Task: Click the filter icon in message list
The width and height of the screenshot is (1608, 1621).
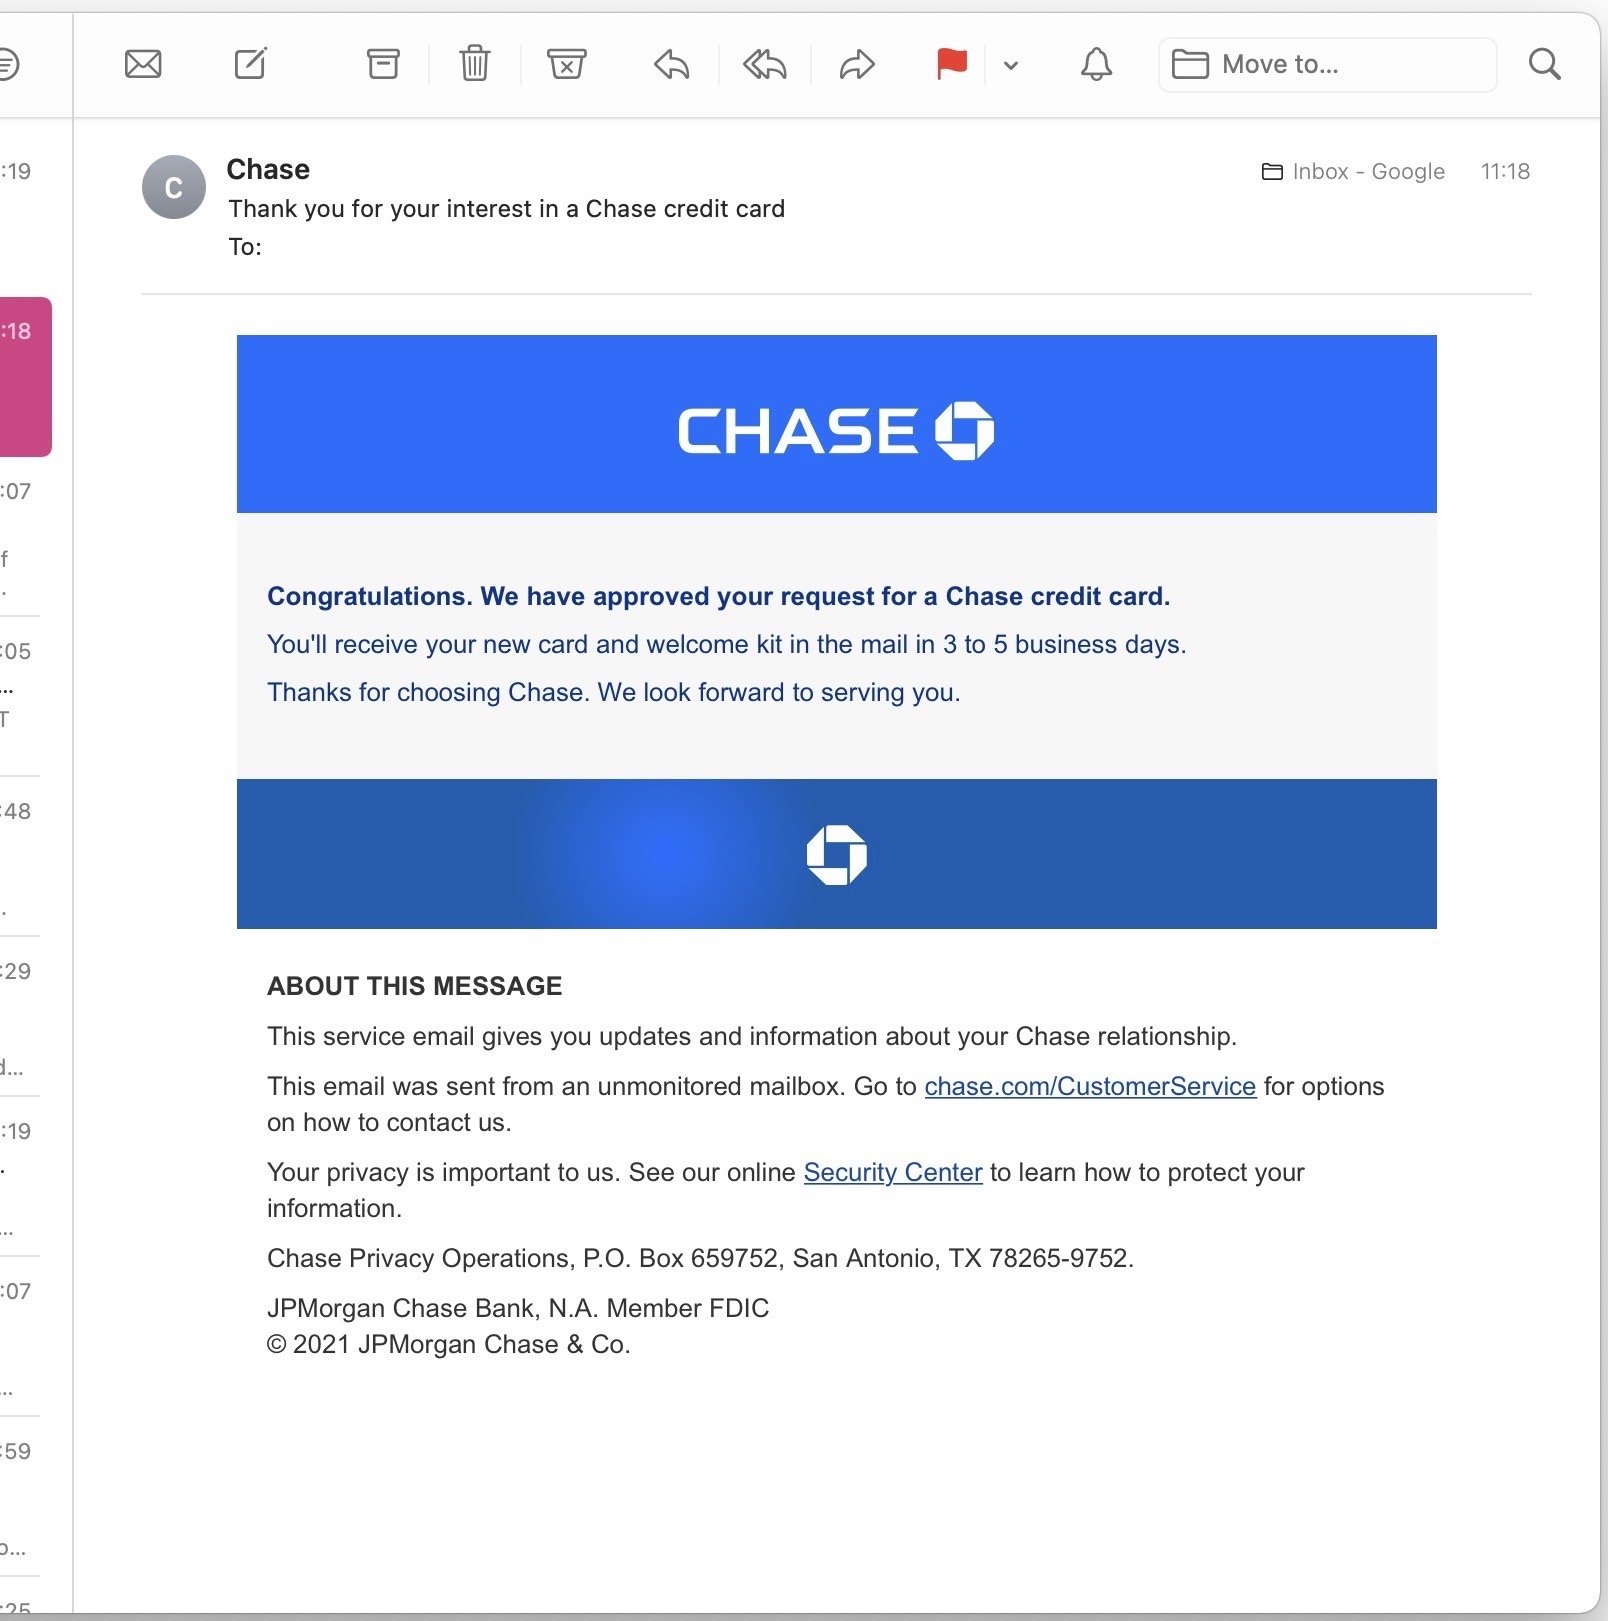Action: 7,65
